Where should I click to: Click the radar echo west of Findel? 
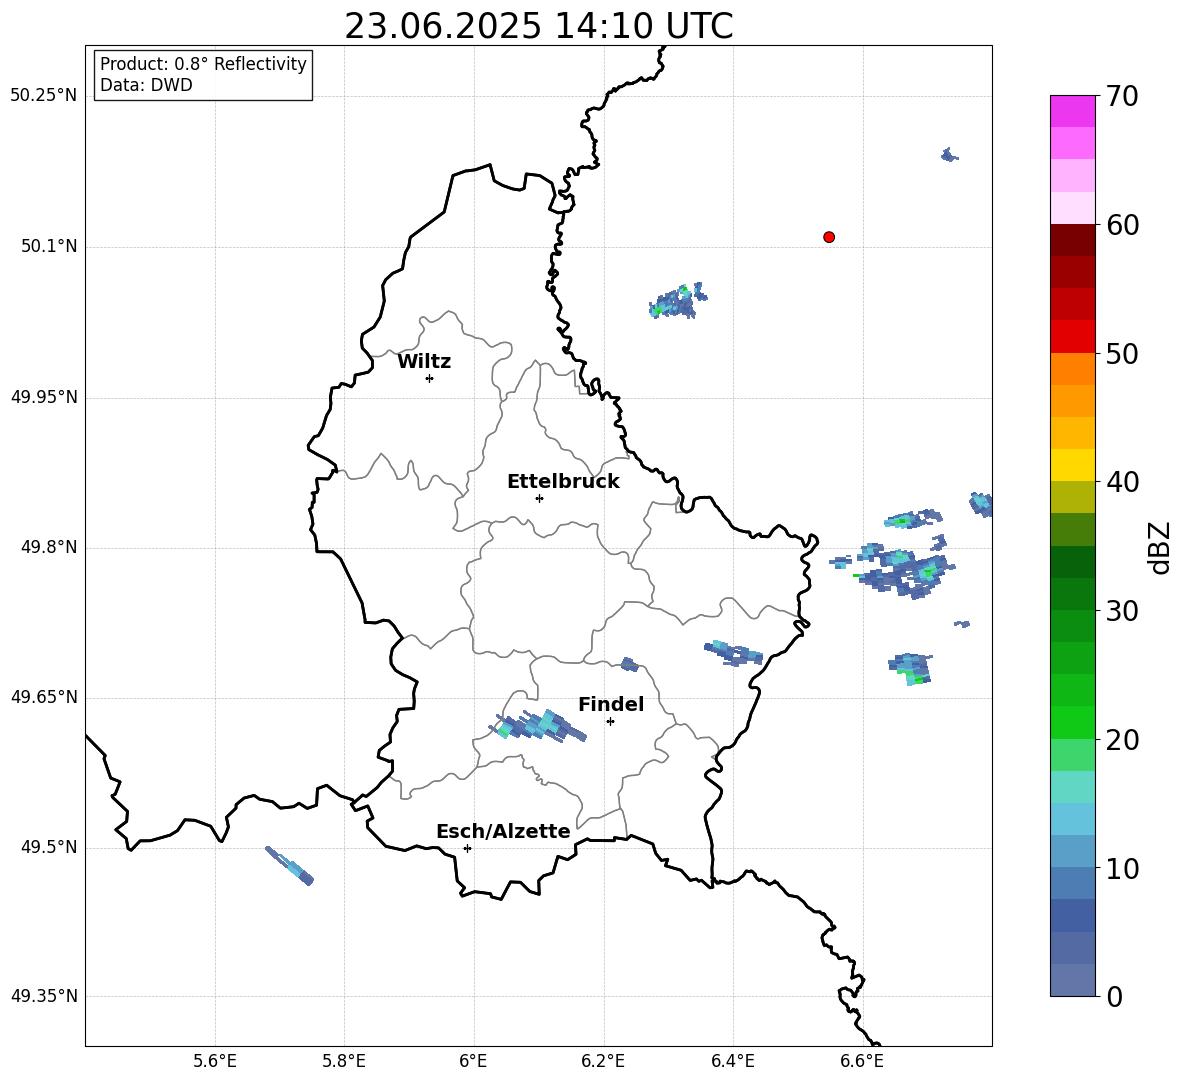(537, 726)
